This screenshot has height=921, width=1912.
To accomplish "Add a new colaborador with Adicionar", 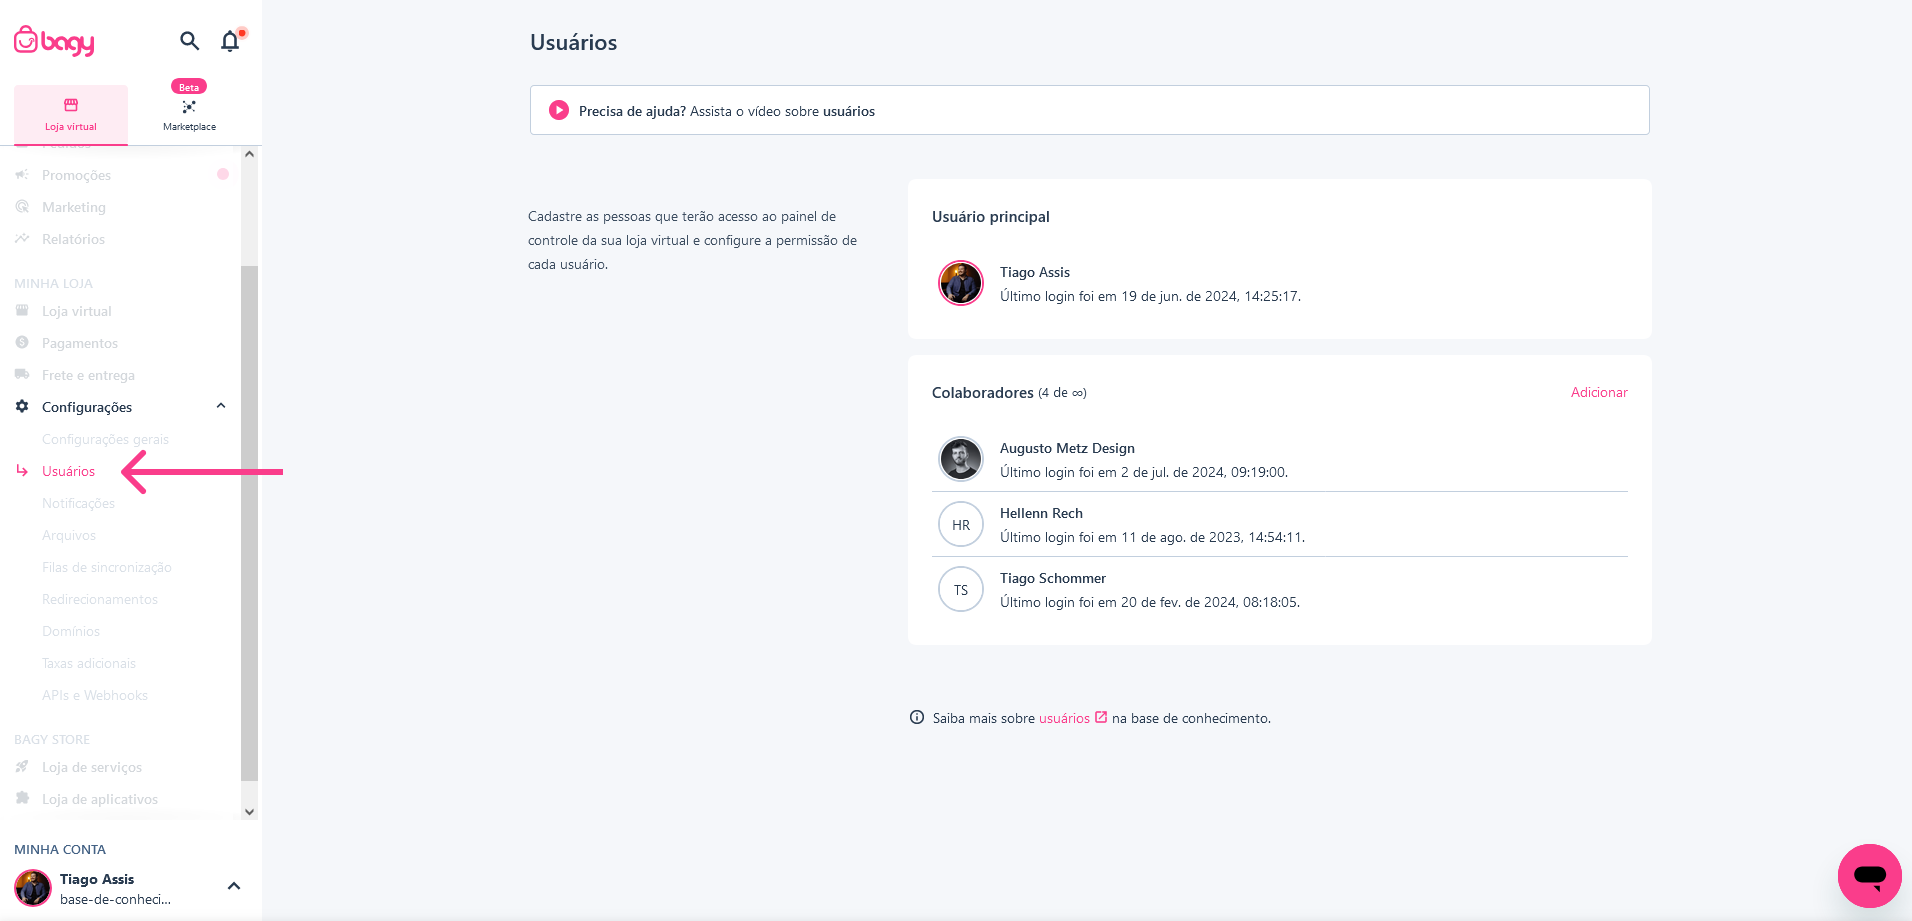I will click(x=1599, y=392).
